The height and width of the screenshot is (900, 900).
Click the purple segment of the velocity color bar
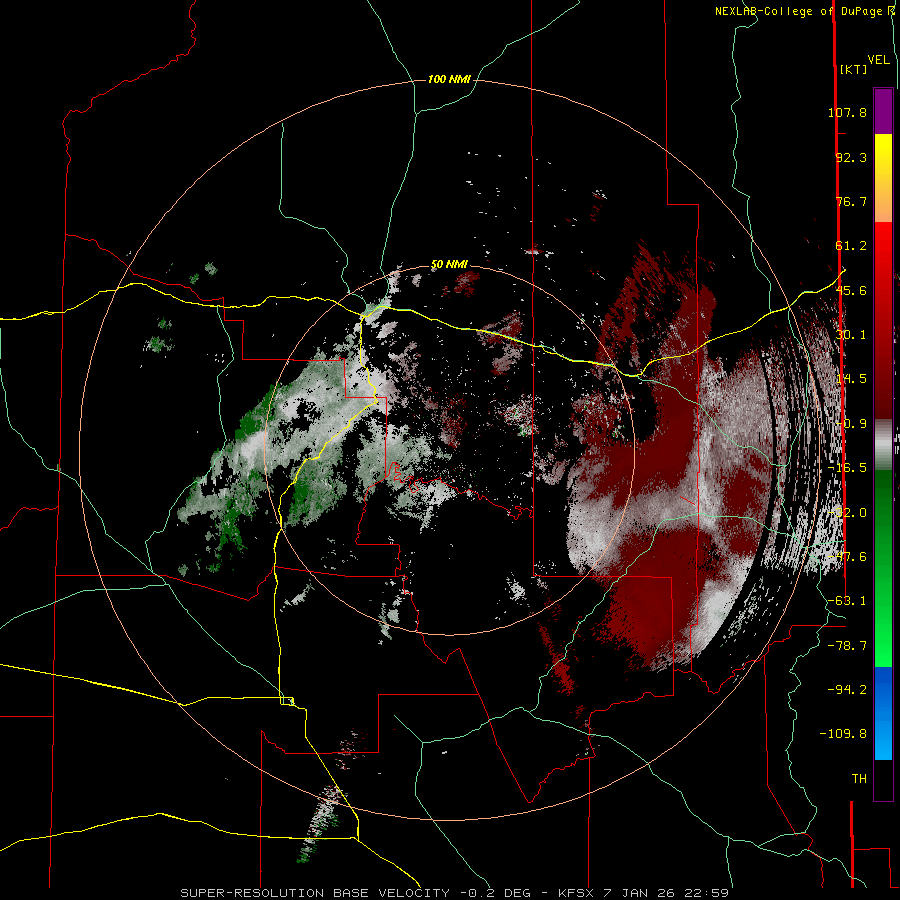(883, 112)
